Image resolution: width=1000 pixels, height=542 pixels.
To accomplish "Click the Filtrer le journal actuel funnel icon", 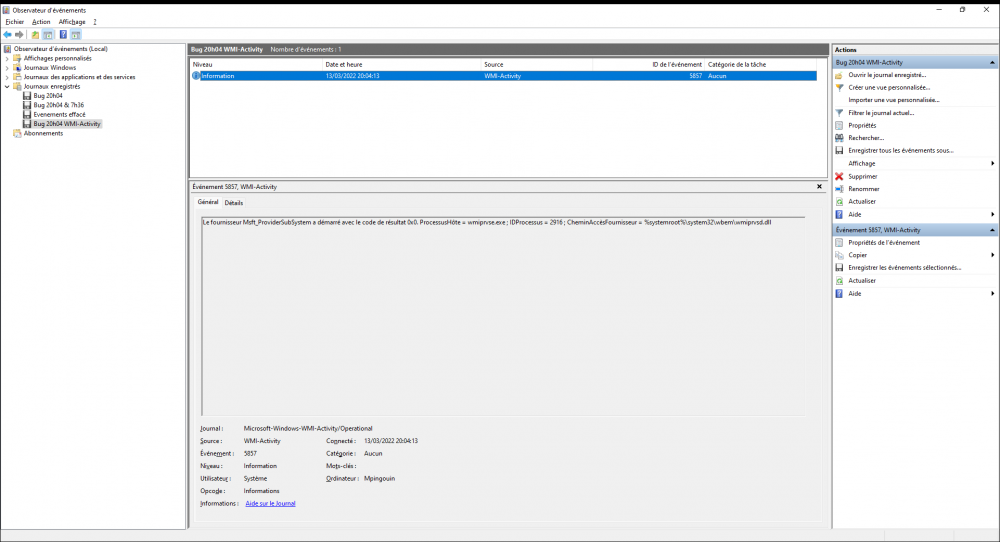I will (839, 113).
